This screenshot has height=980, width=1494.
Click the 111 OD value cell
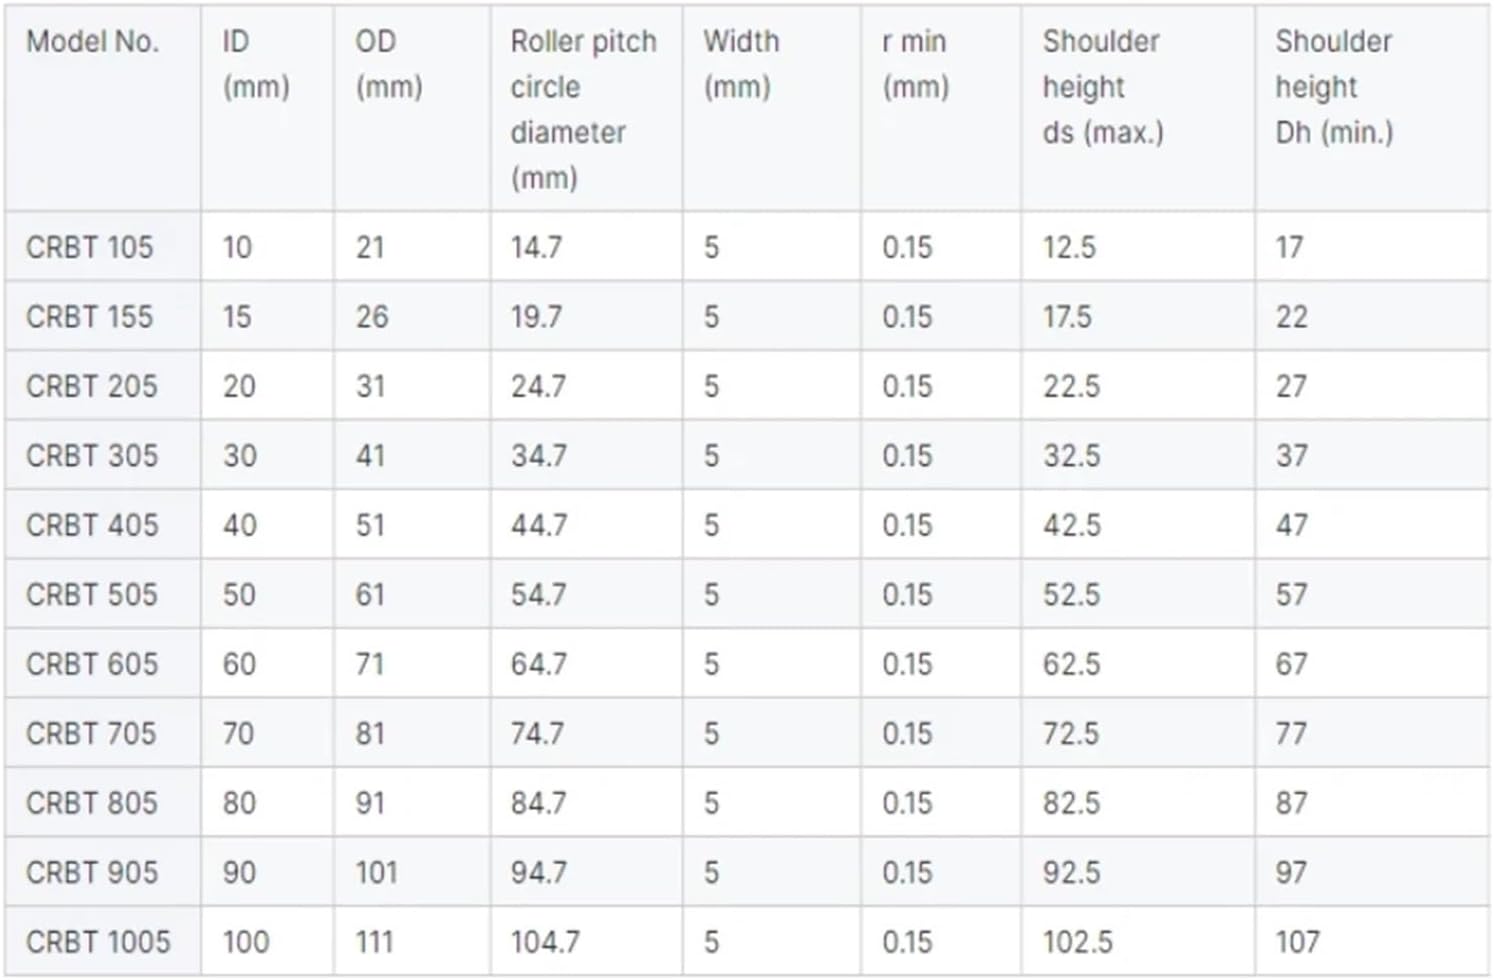coord(374,941)
